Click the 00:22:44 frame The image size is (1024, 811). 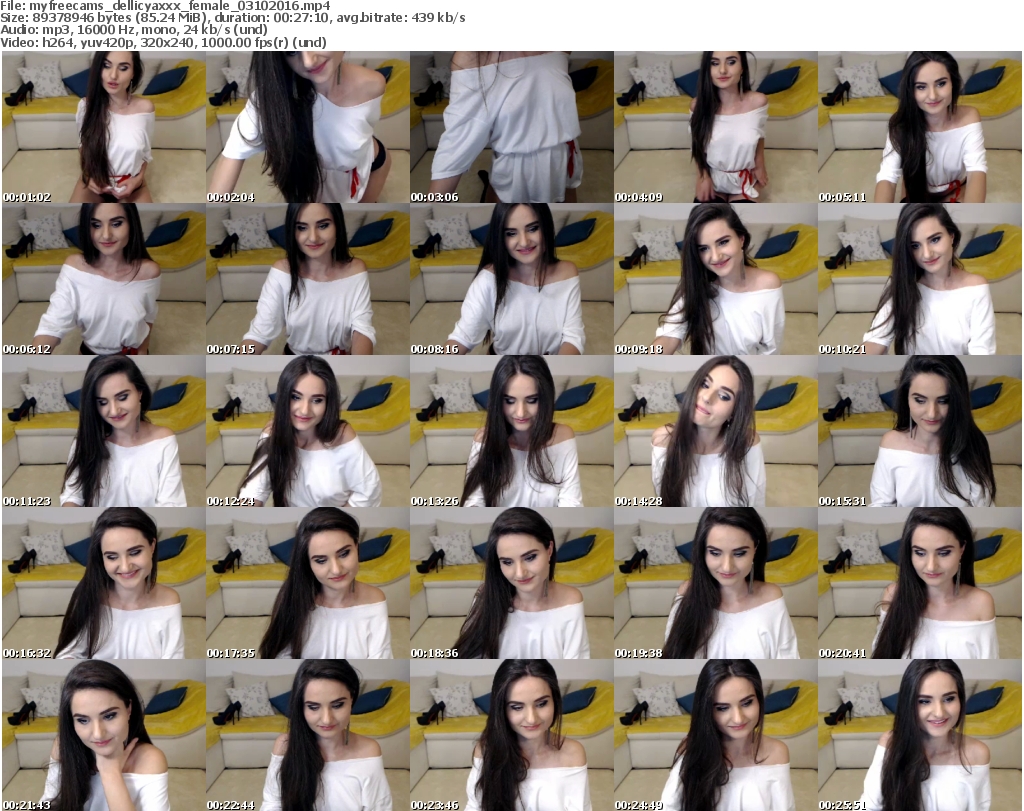[x=308, y=735]
